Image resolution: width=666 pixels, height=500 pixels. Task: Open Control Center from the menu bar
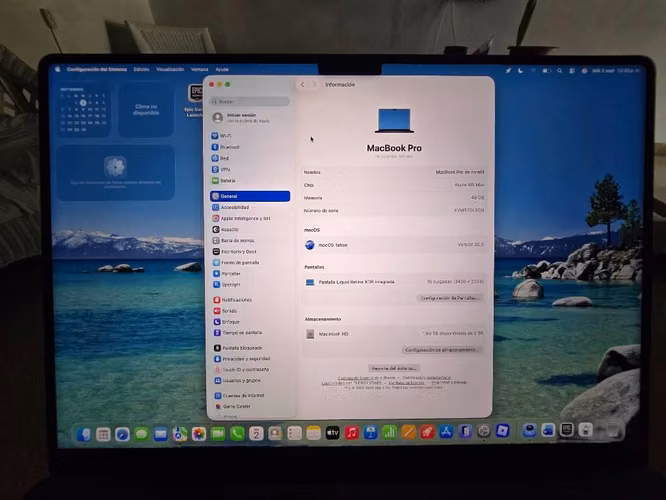point(572,71)
